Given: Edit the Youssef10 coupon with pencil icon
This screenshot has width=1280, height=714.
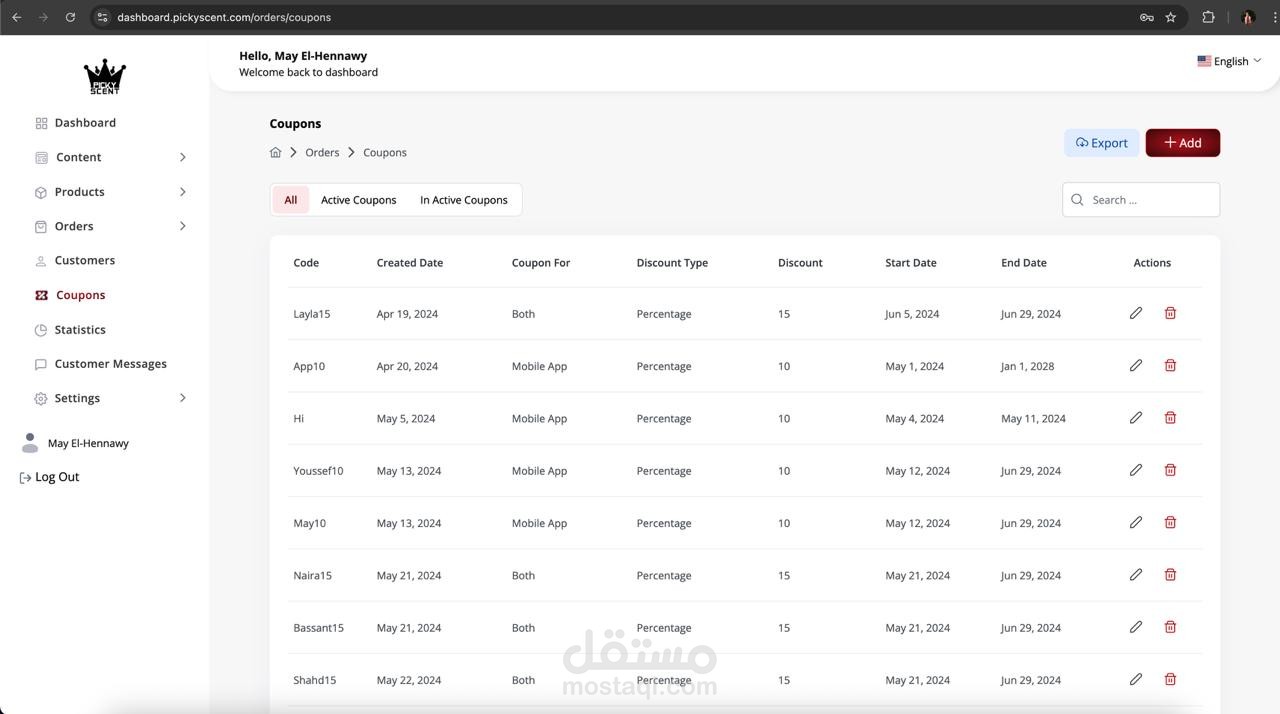Looking at the screenshot, I should pyautogui.click(x=1136, y=470).
